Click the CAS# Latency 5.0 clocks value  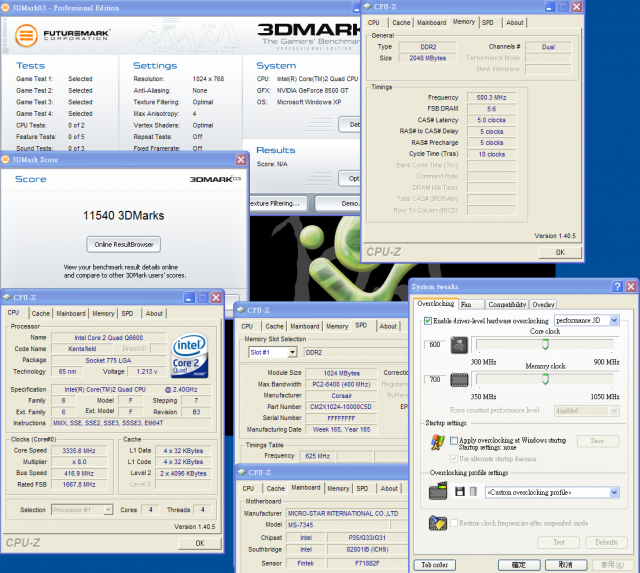(x=491, y=120)
